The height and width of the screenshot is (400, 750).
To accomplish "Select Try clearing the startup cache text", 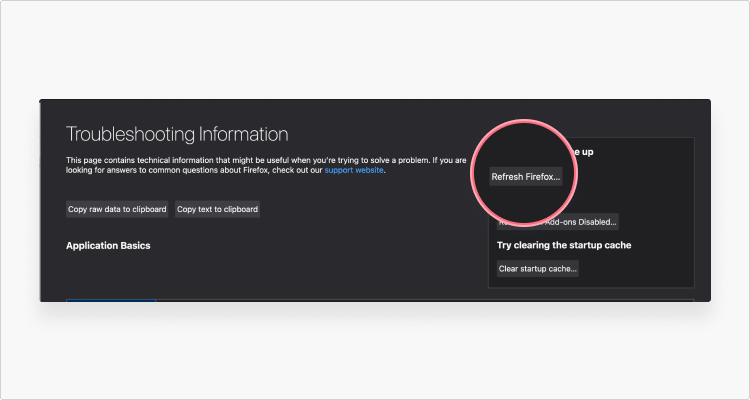I will tap(564, 245).
